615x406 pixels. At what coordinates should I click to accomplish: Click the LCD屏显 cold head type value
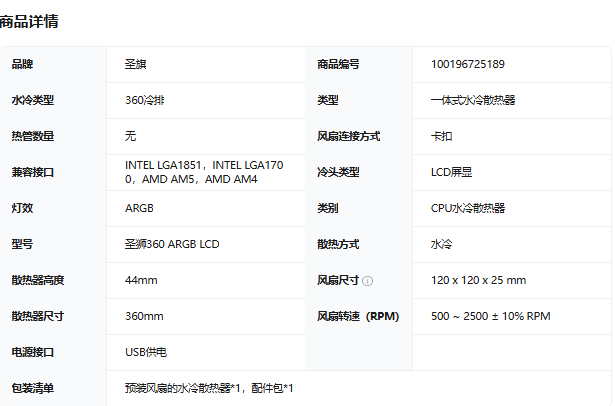click(451, 172)
